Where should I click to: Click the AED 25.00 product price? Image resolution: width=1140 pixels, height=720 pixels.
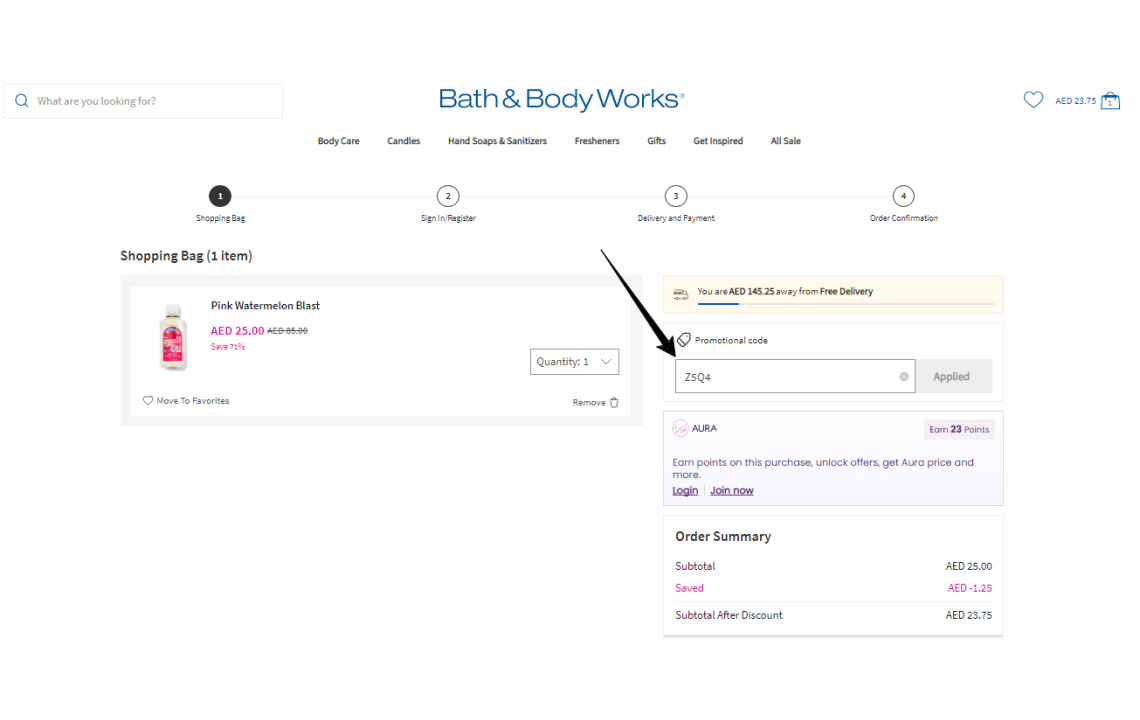click(x=238, y=331)
